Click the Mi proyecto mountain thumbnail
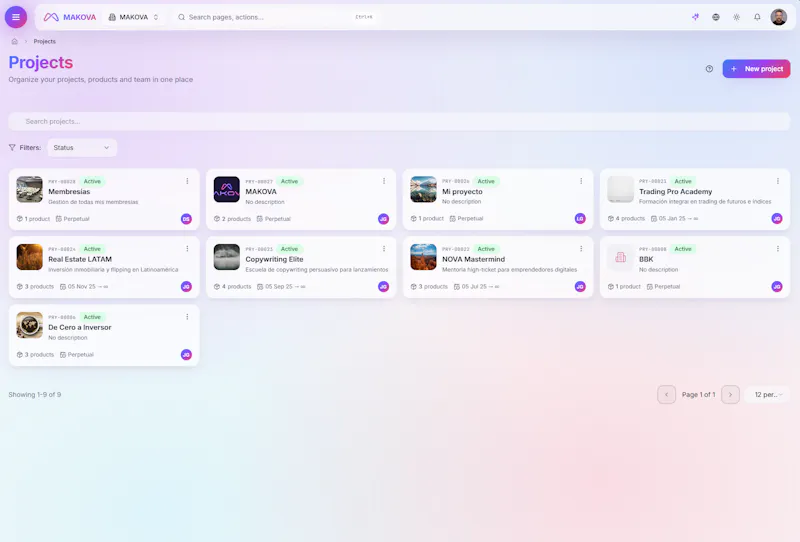The image size is (800, 542). tap(423, 189)
